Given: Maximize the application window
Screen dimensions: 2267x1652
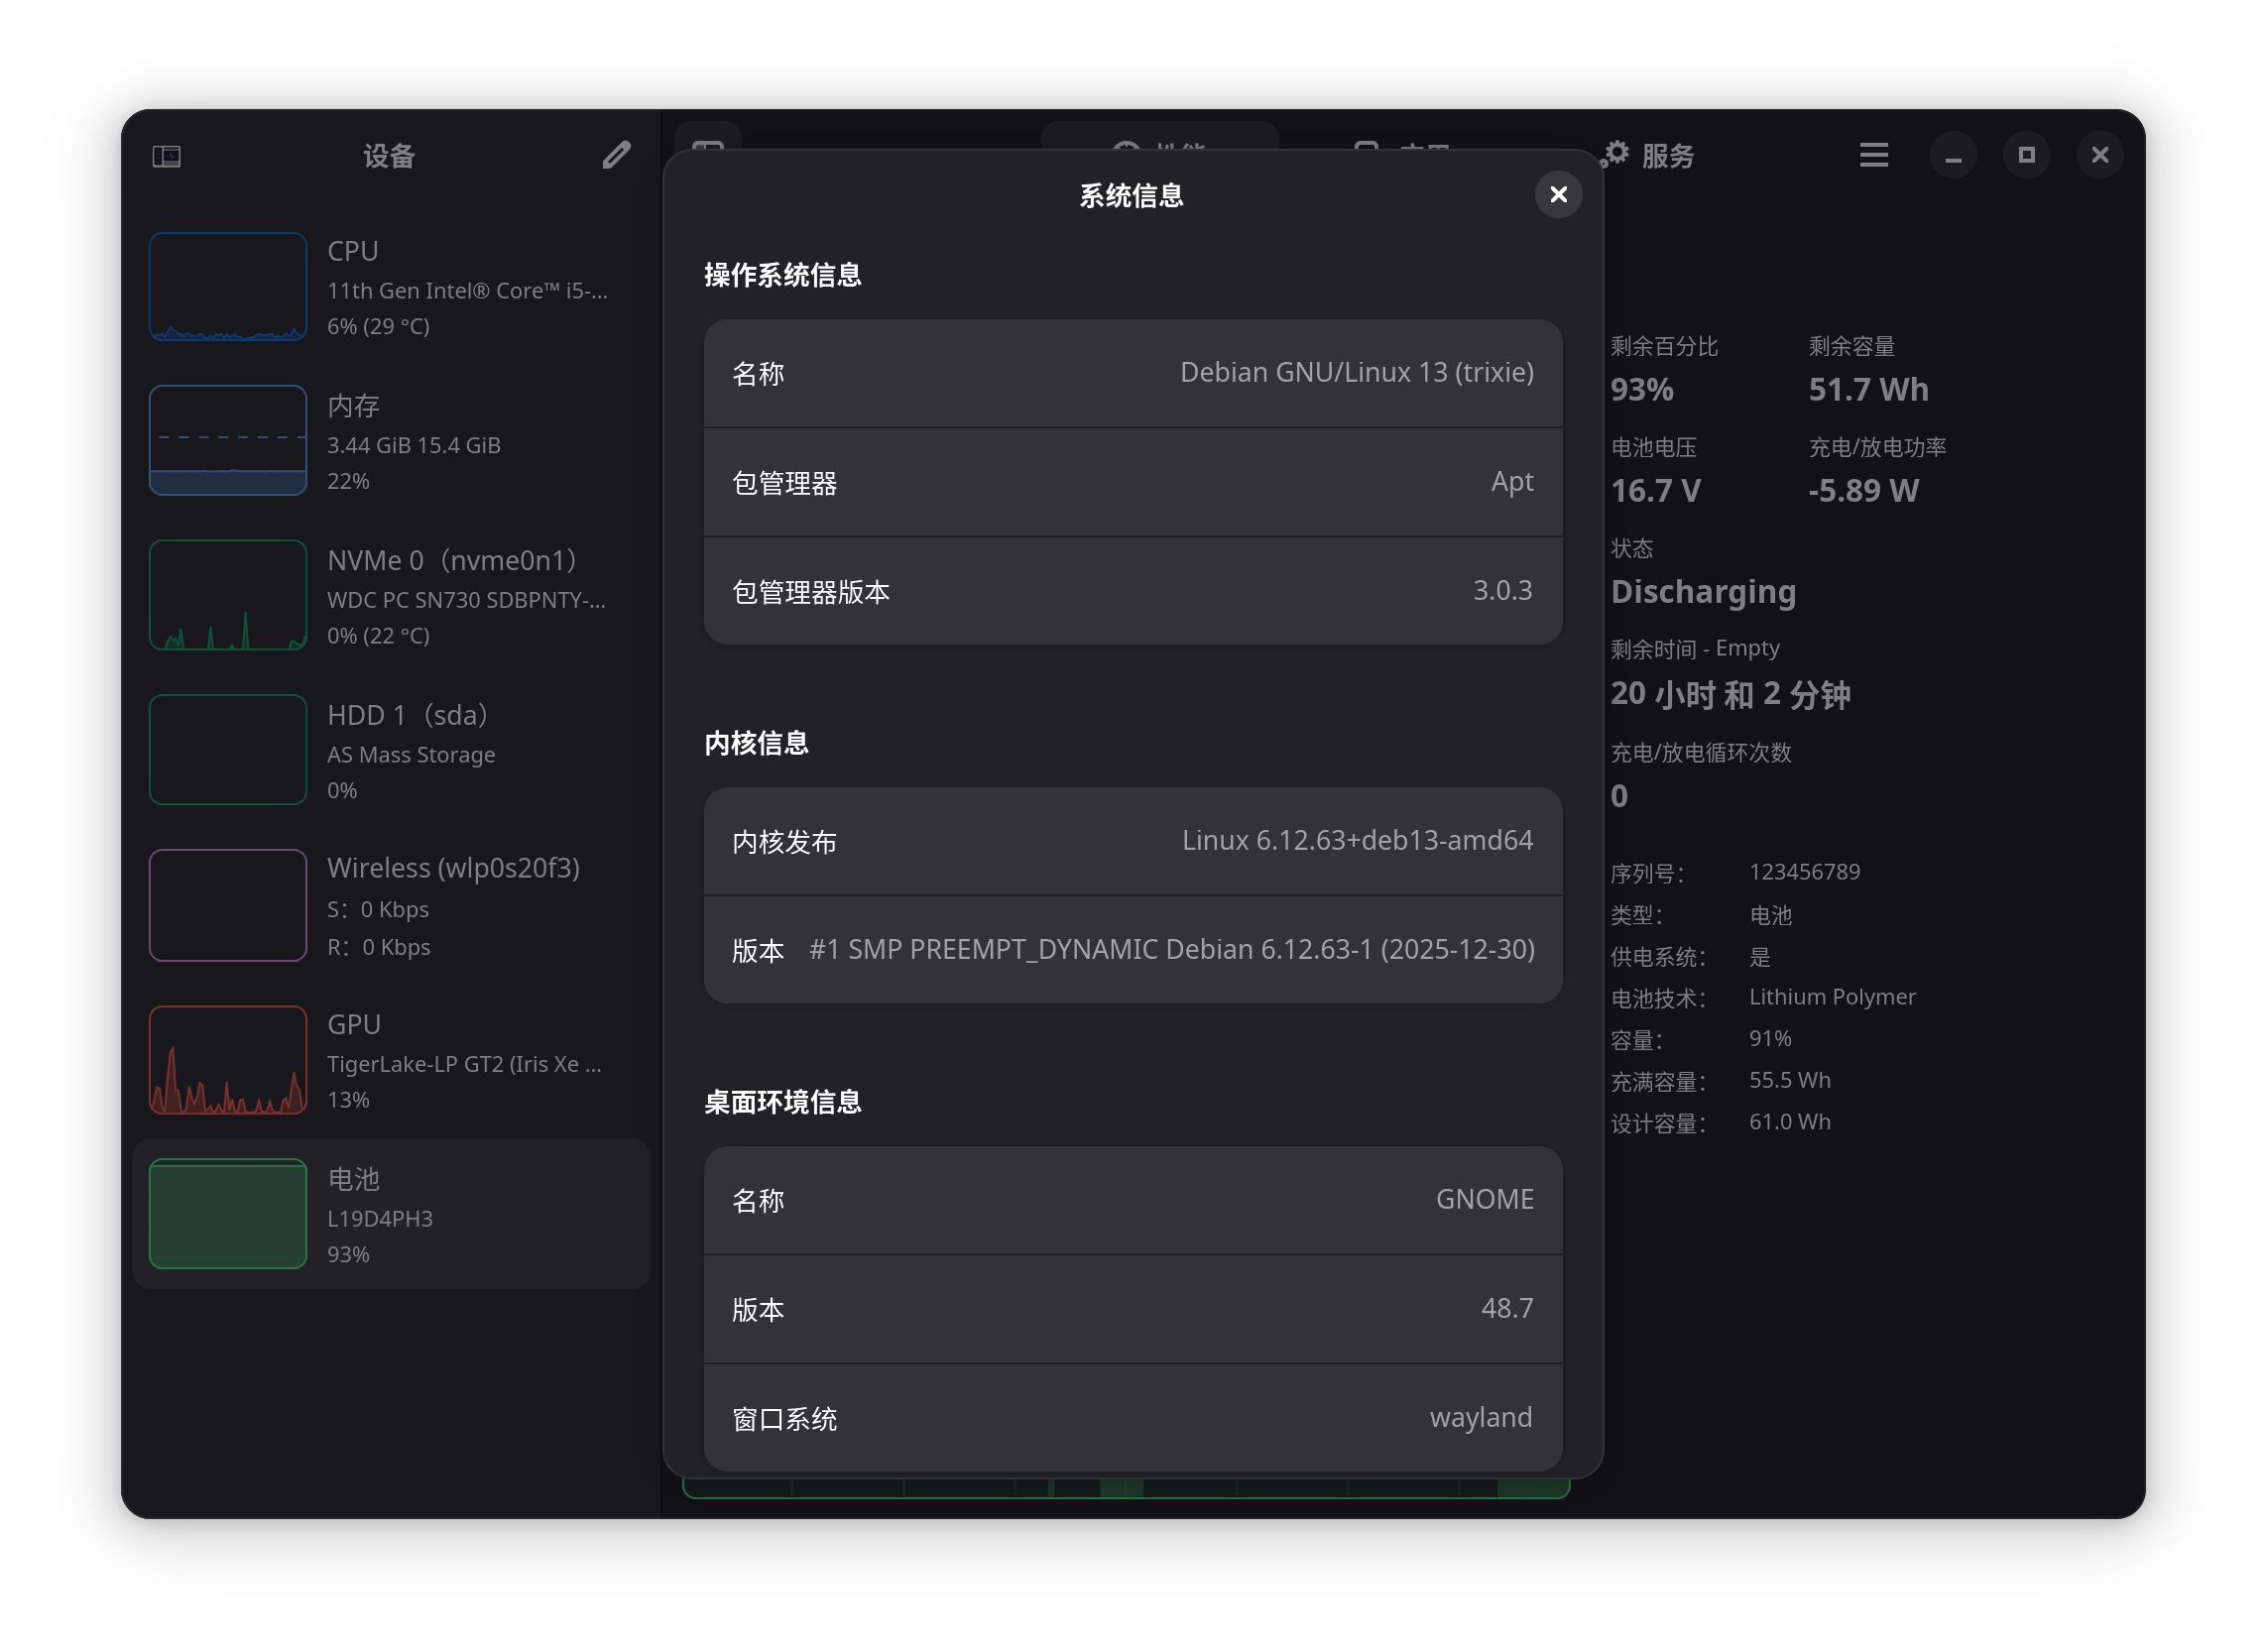Looking at the screenshot, I should (x=2026, y=155).
